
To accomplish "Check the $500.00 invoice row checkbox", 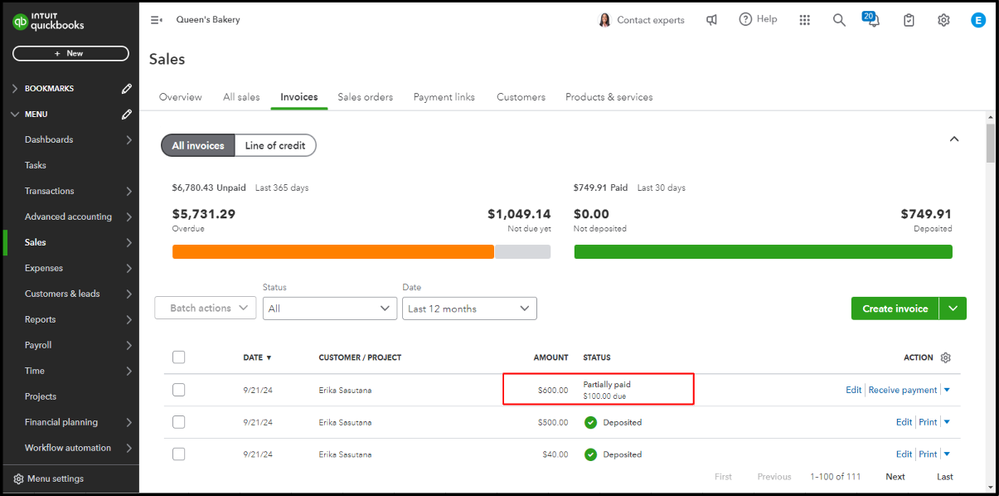I will pyautogui.click(x=179, y=422).
